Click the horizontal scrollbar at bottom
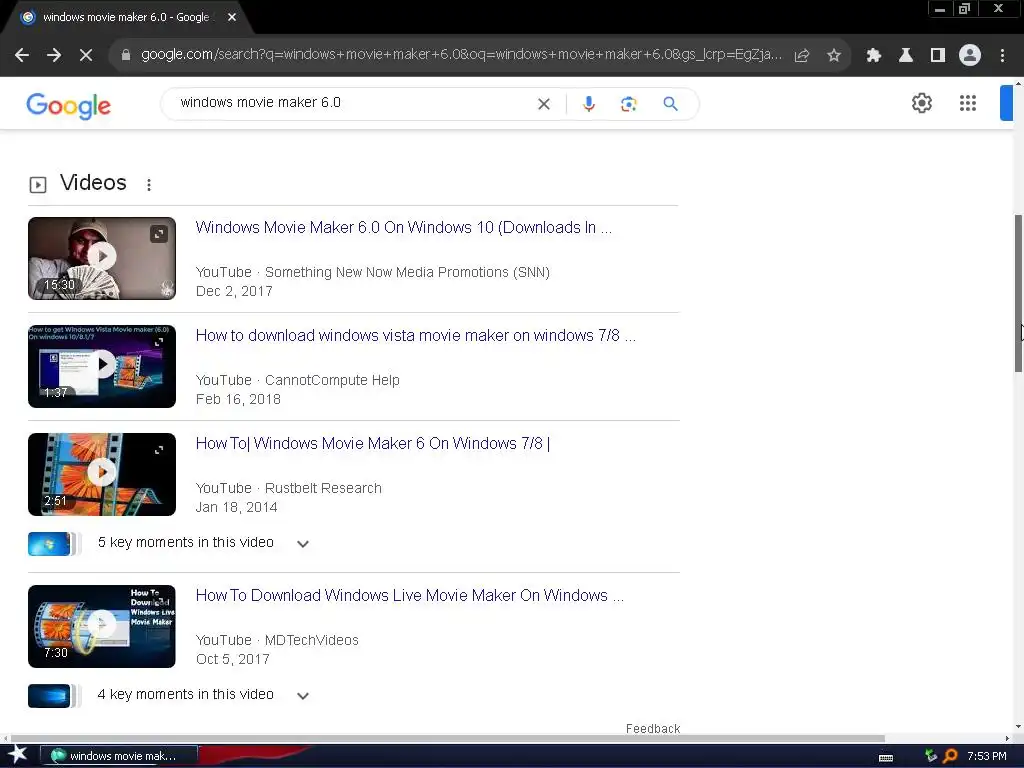The image size is (1024, 768). 447,739
